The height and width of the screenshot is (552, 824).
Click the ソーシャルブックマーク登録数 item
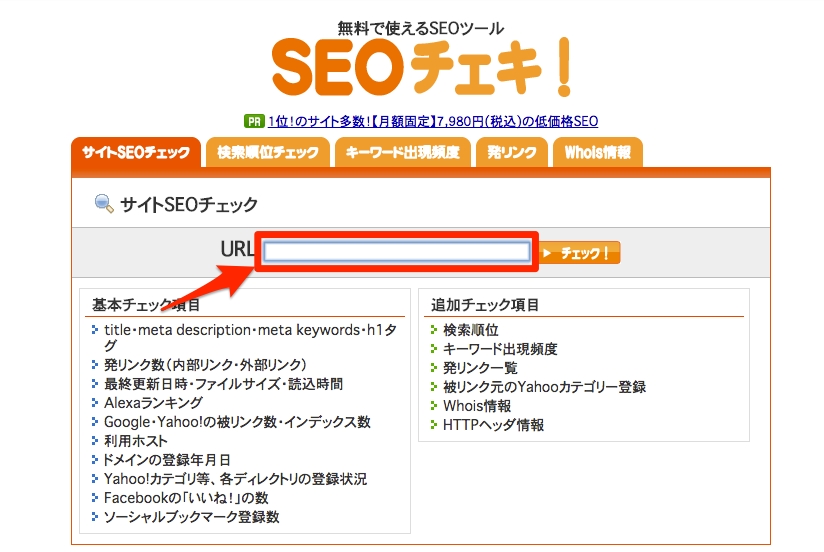191,517
